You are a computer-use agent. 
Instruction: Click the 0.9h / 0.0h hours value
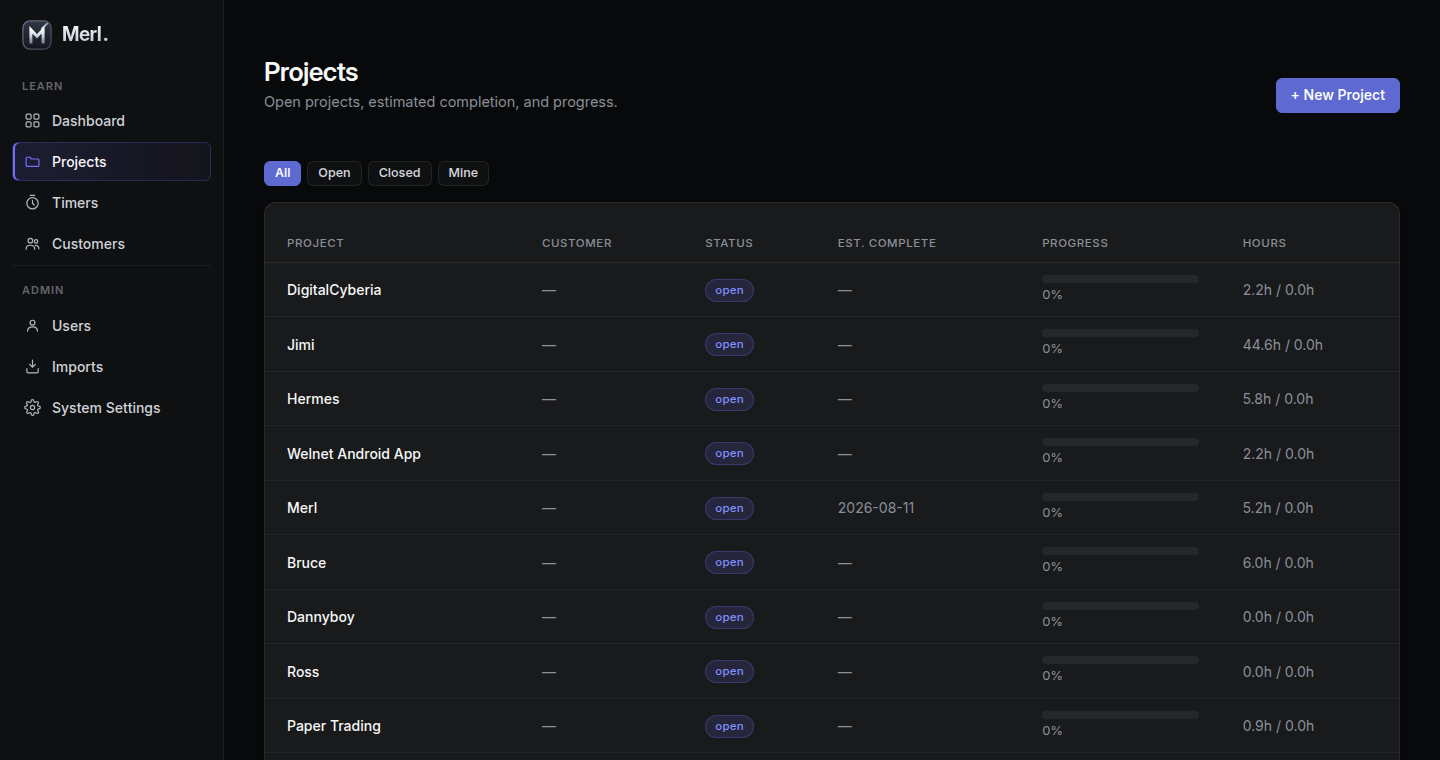[1278, 726]
